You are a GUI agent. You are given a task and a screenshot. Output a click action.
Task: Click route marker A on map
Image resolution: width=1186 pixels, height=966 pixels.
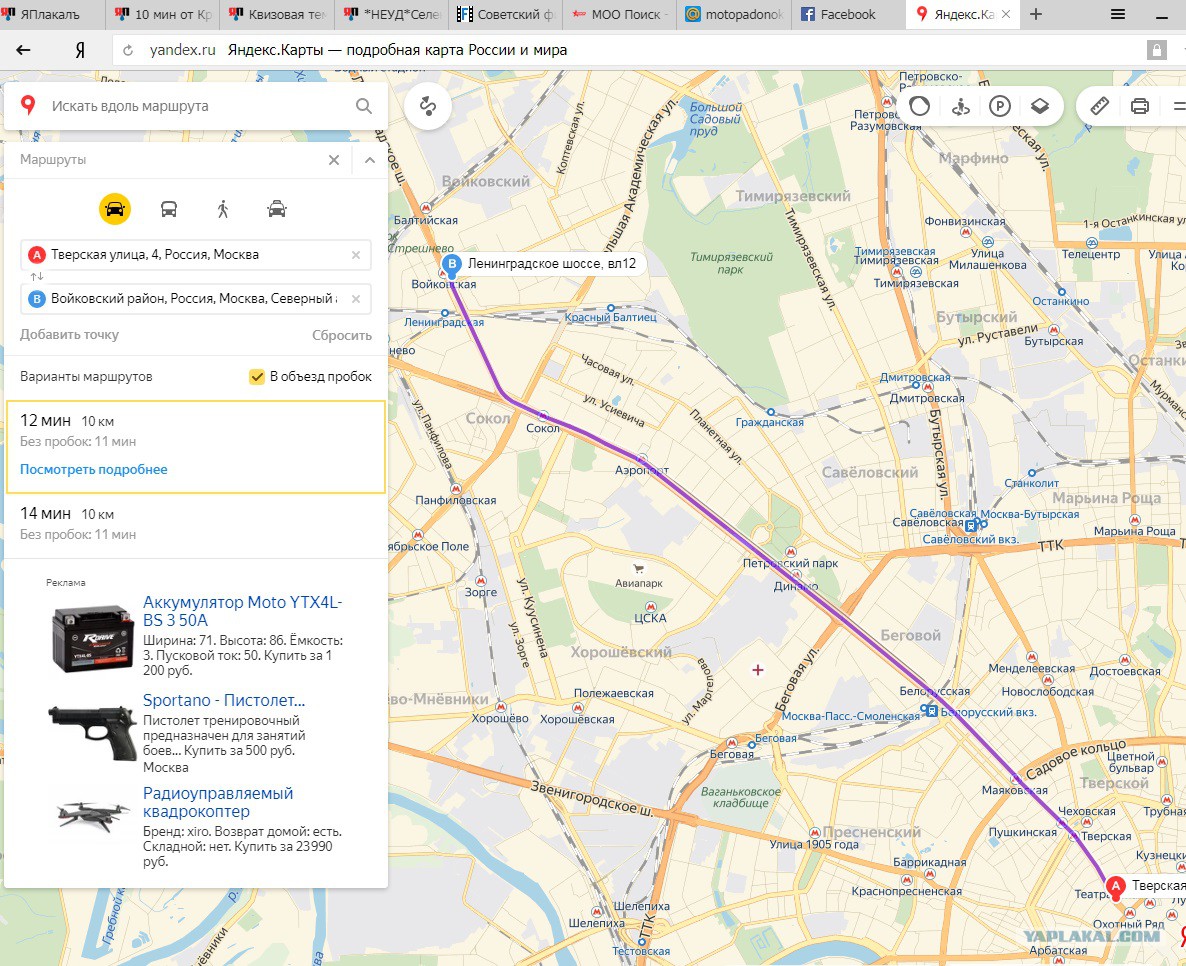[1116, 886]
